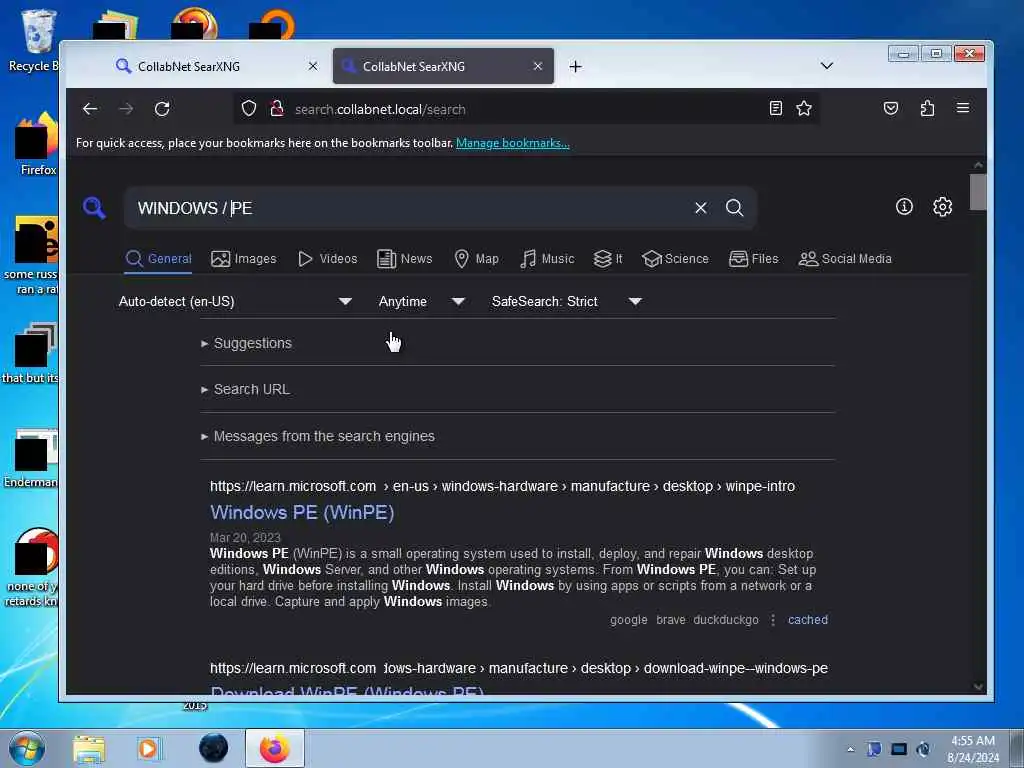1024x768 pixels.
Task: Open the SafeSearch: Strict dropdown
Action: [x=567, y=302]
